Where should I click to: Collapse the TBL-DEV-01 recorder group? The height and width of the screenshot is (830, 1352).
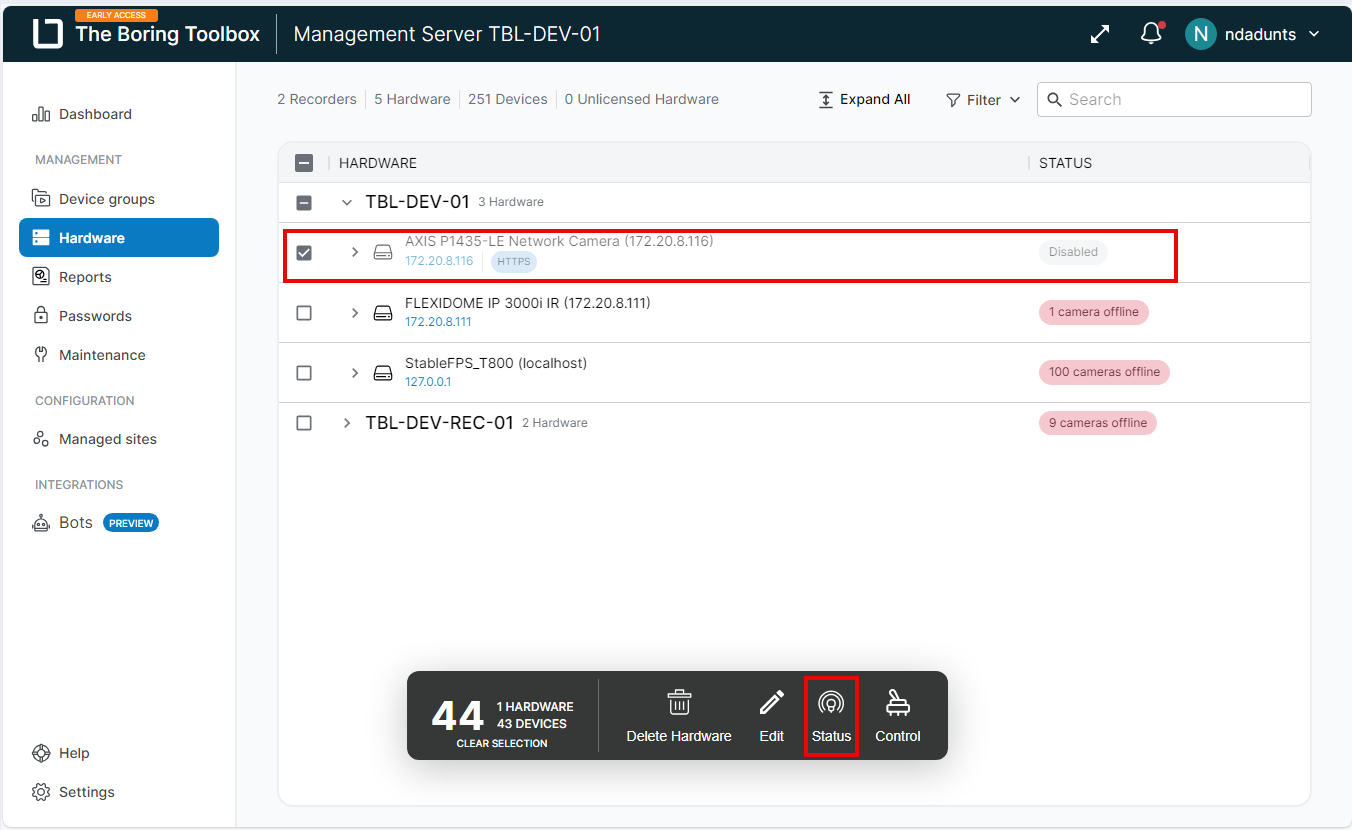pyautogui.click(x=347, y=202)
